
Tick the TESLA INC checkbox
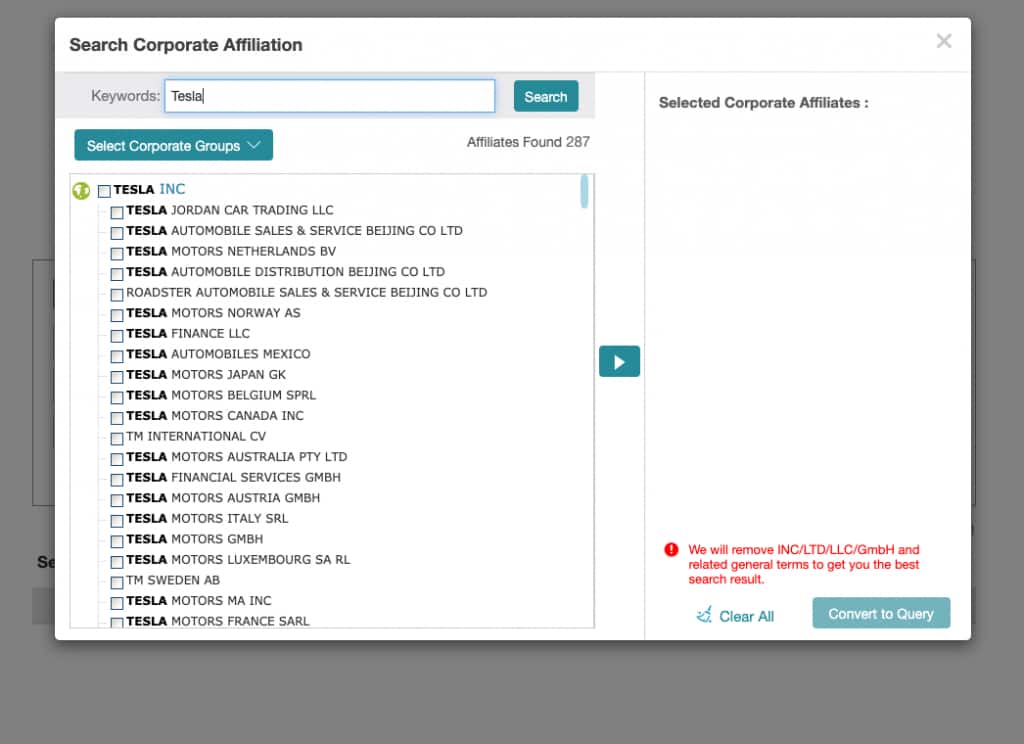[104, 191]
